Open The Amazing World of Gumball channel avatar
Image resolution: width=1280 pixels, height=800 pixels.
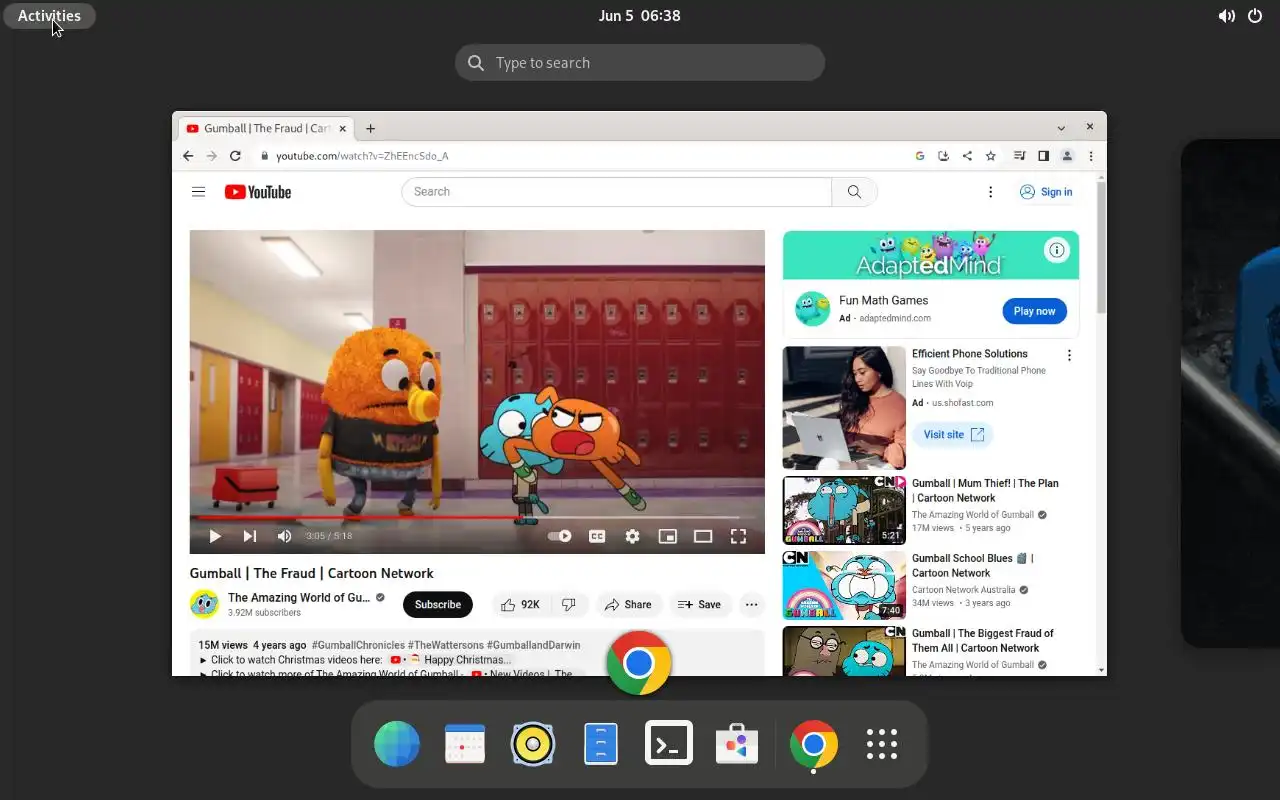tap(204, 604)
